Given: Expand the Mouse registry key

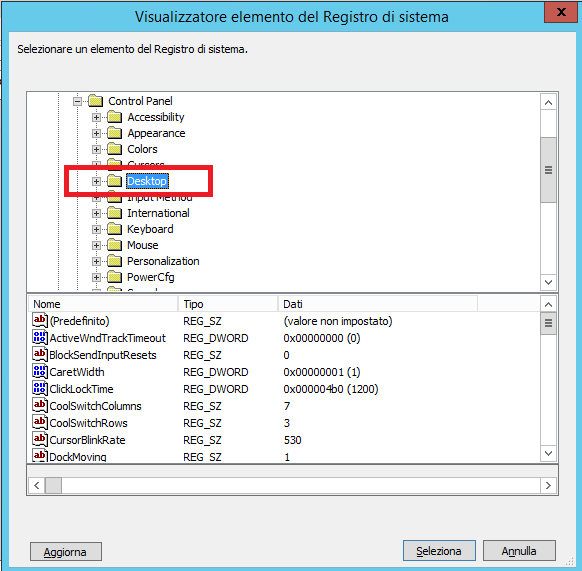Looking at the screenshot, I should tap(96, 245).
